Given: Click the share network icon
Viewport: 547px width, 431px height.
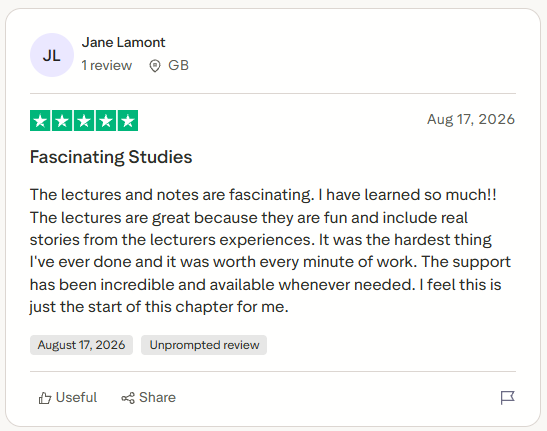Looking at the screenshot, I should (x=128, y=398).
